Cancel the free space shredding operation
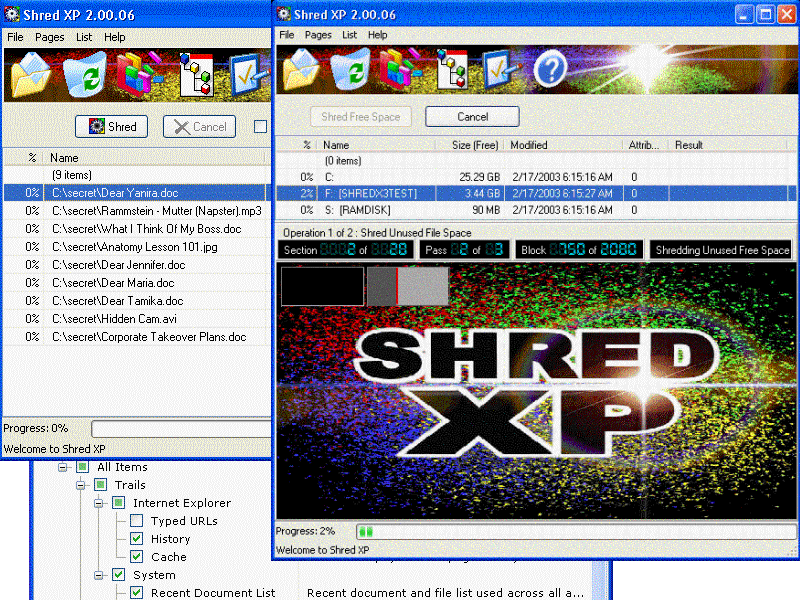Viewport: 800px width, 600px height. pos(472,117)
